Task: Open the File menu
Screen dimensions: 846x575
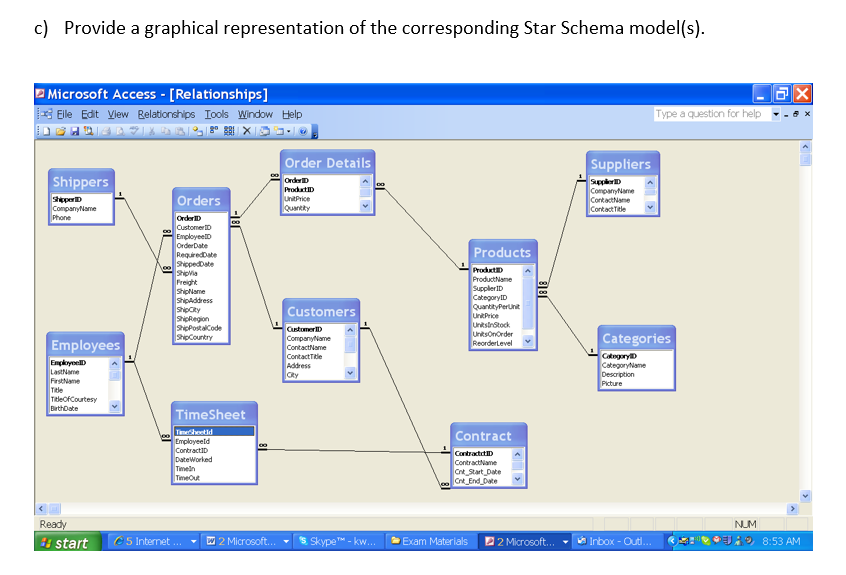Action: (64, 114)
